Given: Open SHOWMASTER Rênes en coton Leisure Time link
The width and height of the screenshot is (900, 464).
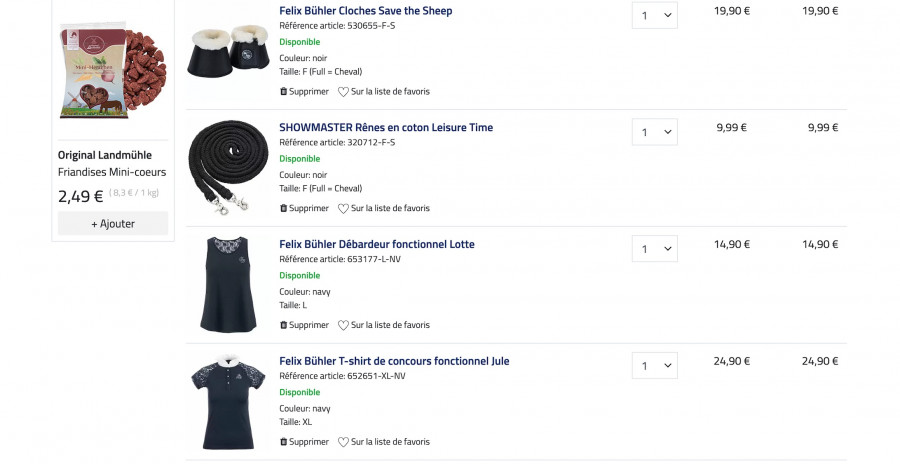Looking at the screenshot, I should (385, 128).
